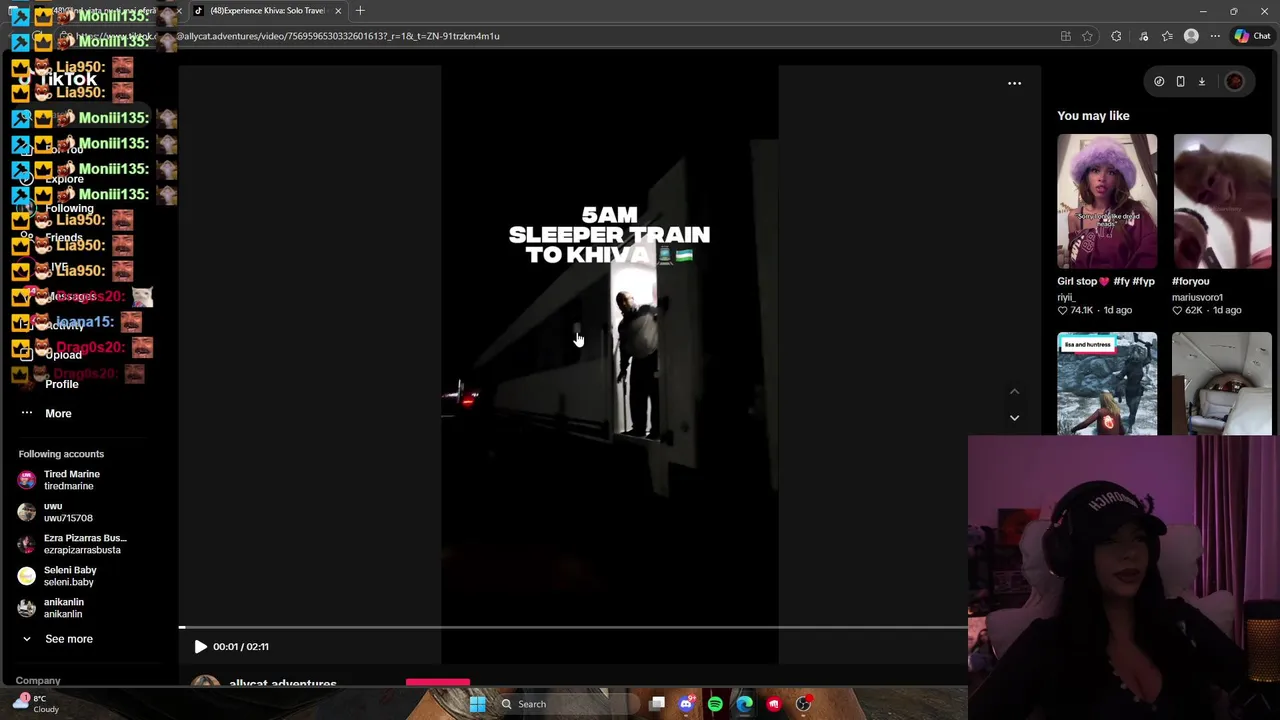
Task: Add this page to favorites star
Action: pos(1087,36)
